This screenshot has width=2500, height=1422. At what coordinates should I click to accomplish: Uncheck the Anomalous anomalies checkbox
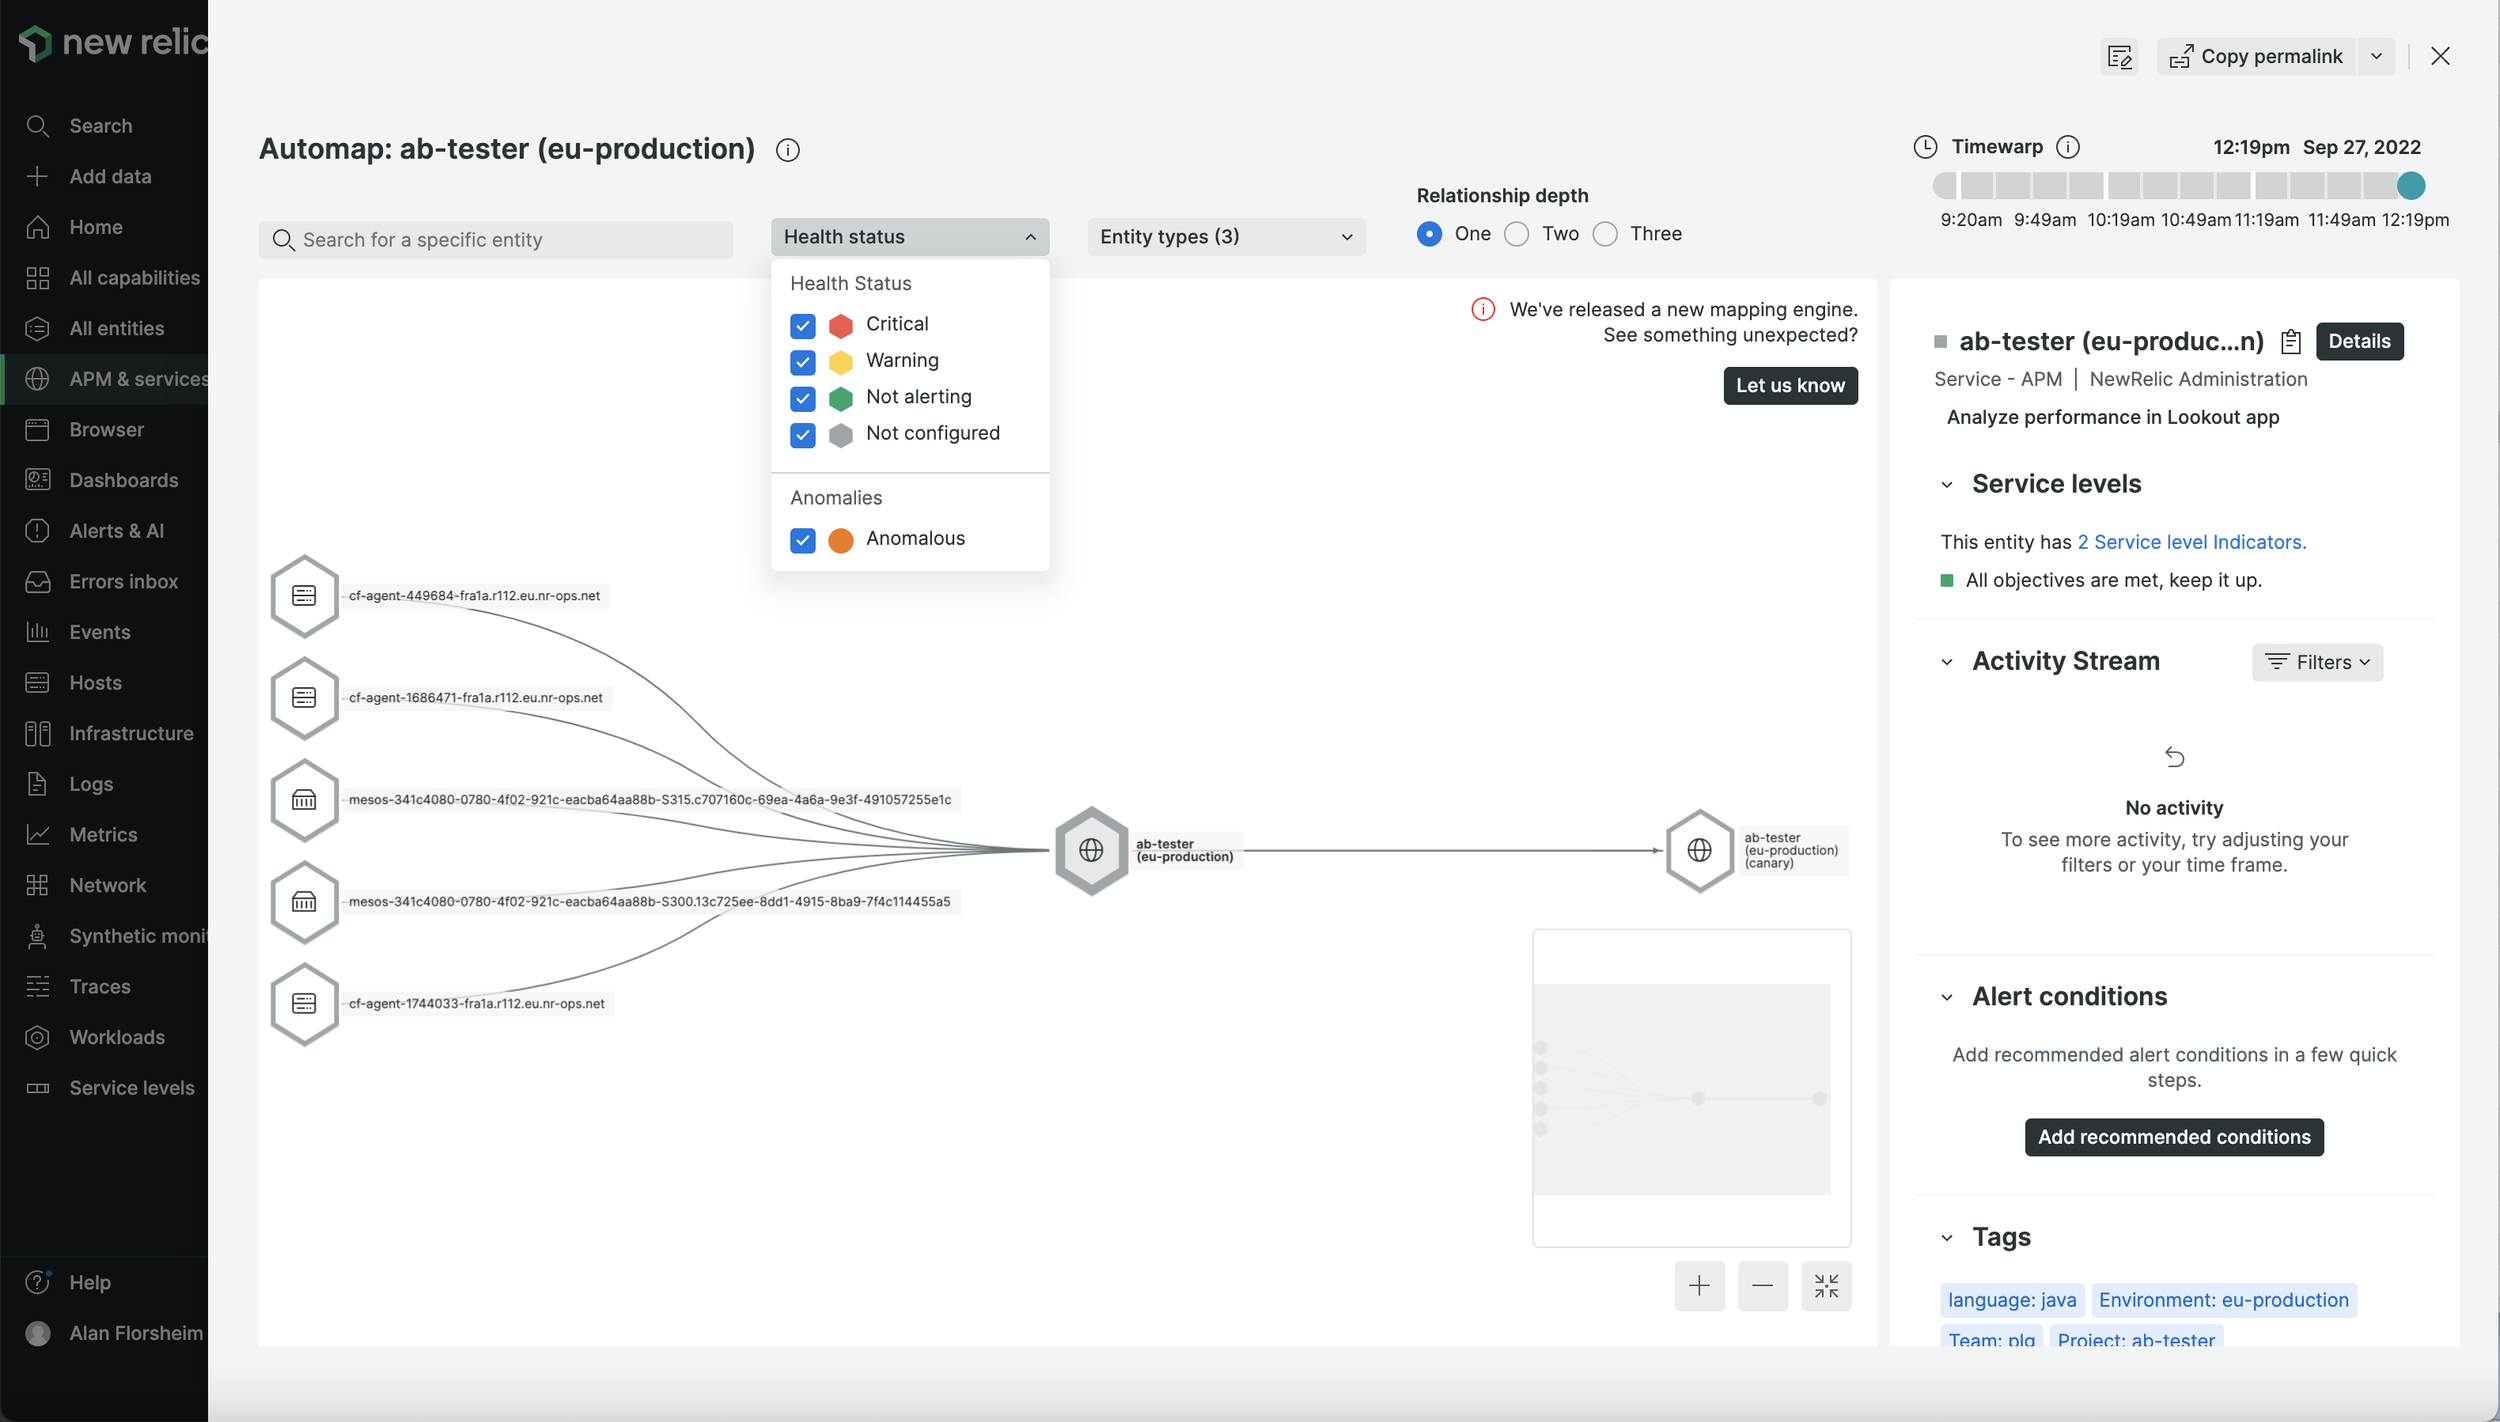pos(802,540)
